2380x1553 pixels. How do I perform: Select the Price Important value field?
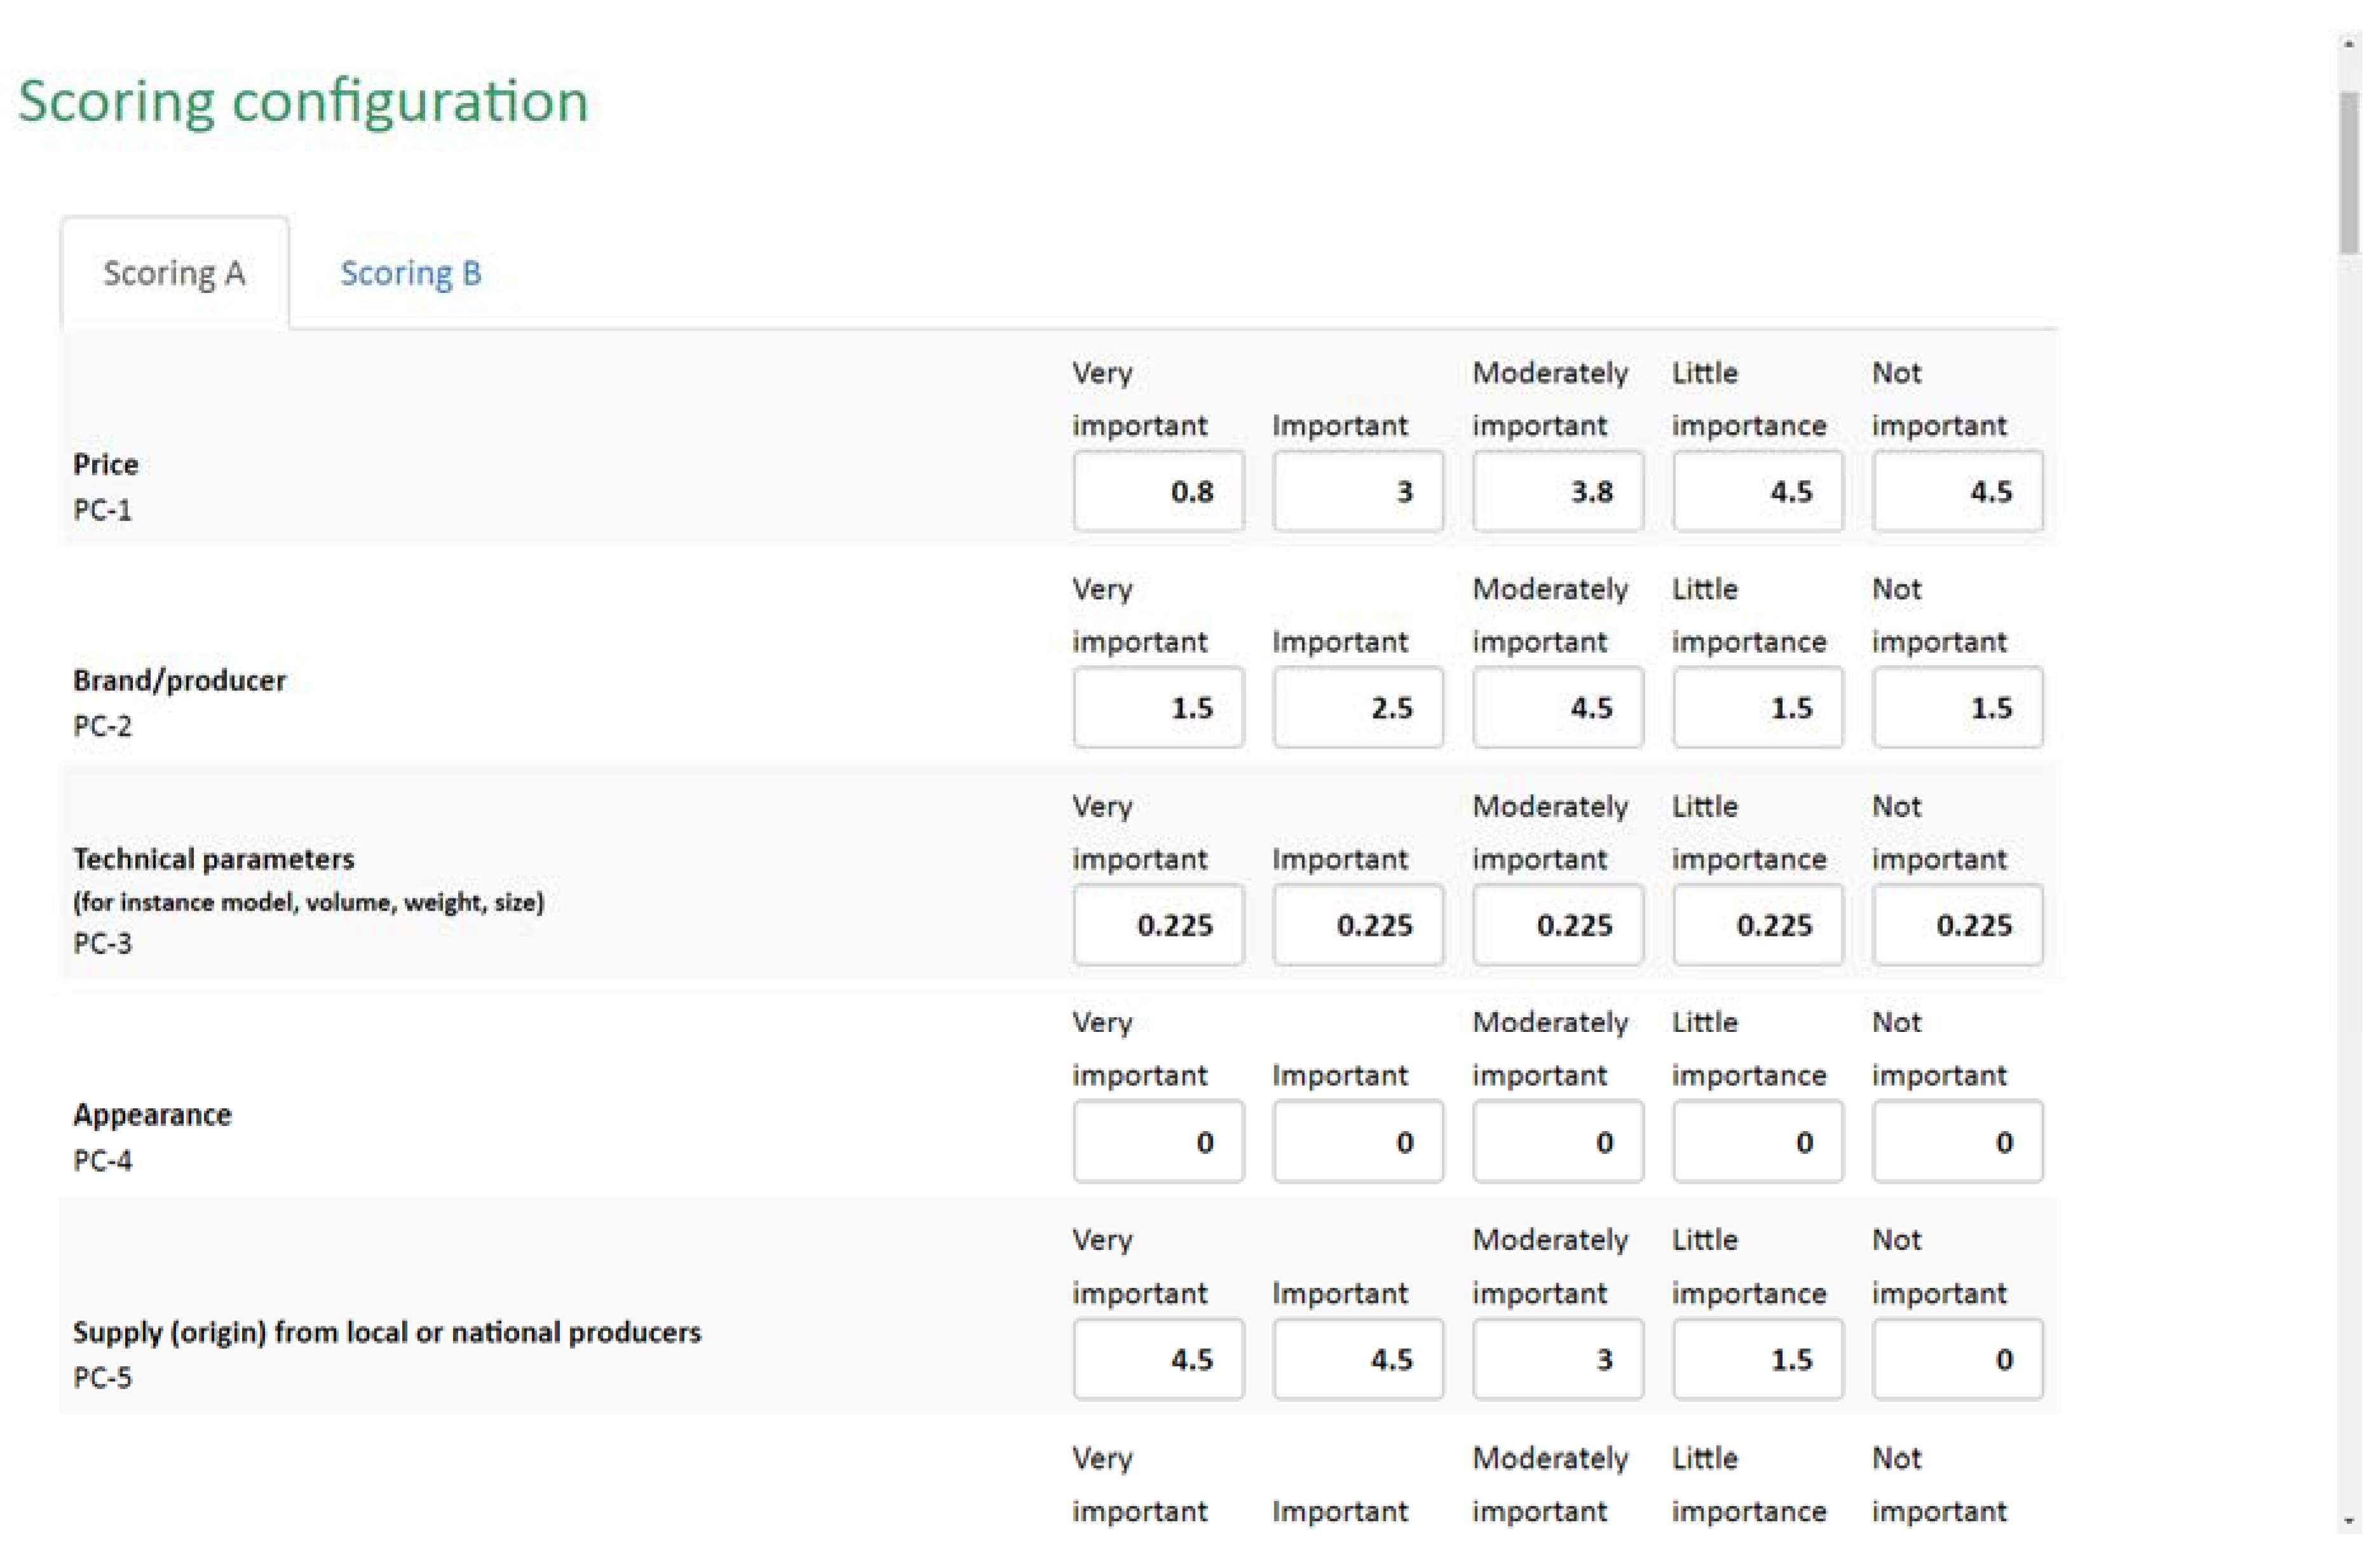pyautogui.click(x=1358, y=491)
